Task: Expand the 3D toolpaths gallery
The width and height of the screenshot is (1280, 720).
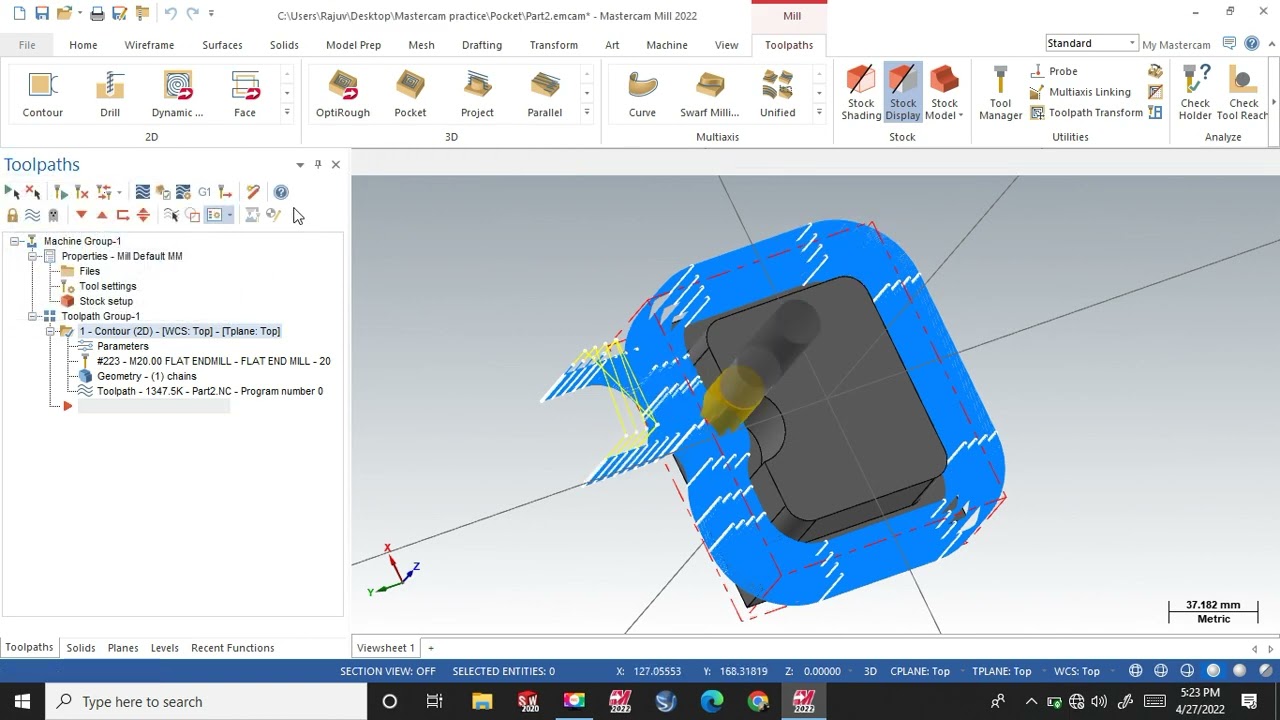Action: [x=587, y=112]
